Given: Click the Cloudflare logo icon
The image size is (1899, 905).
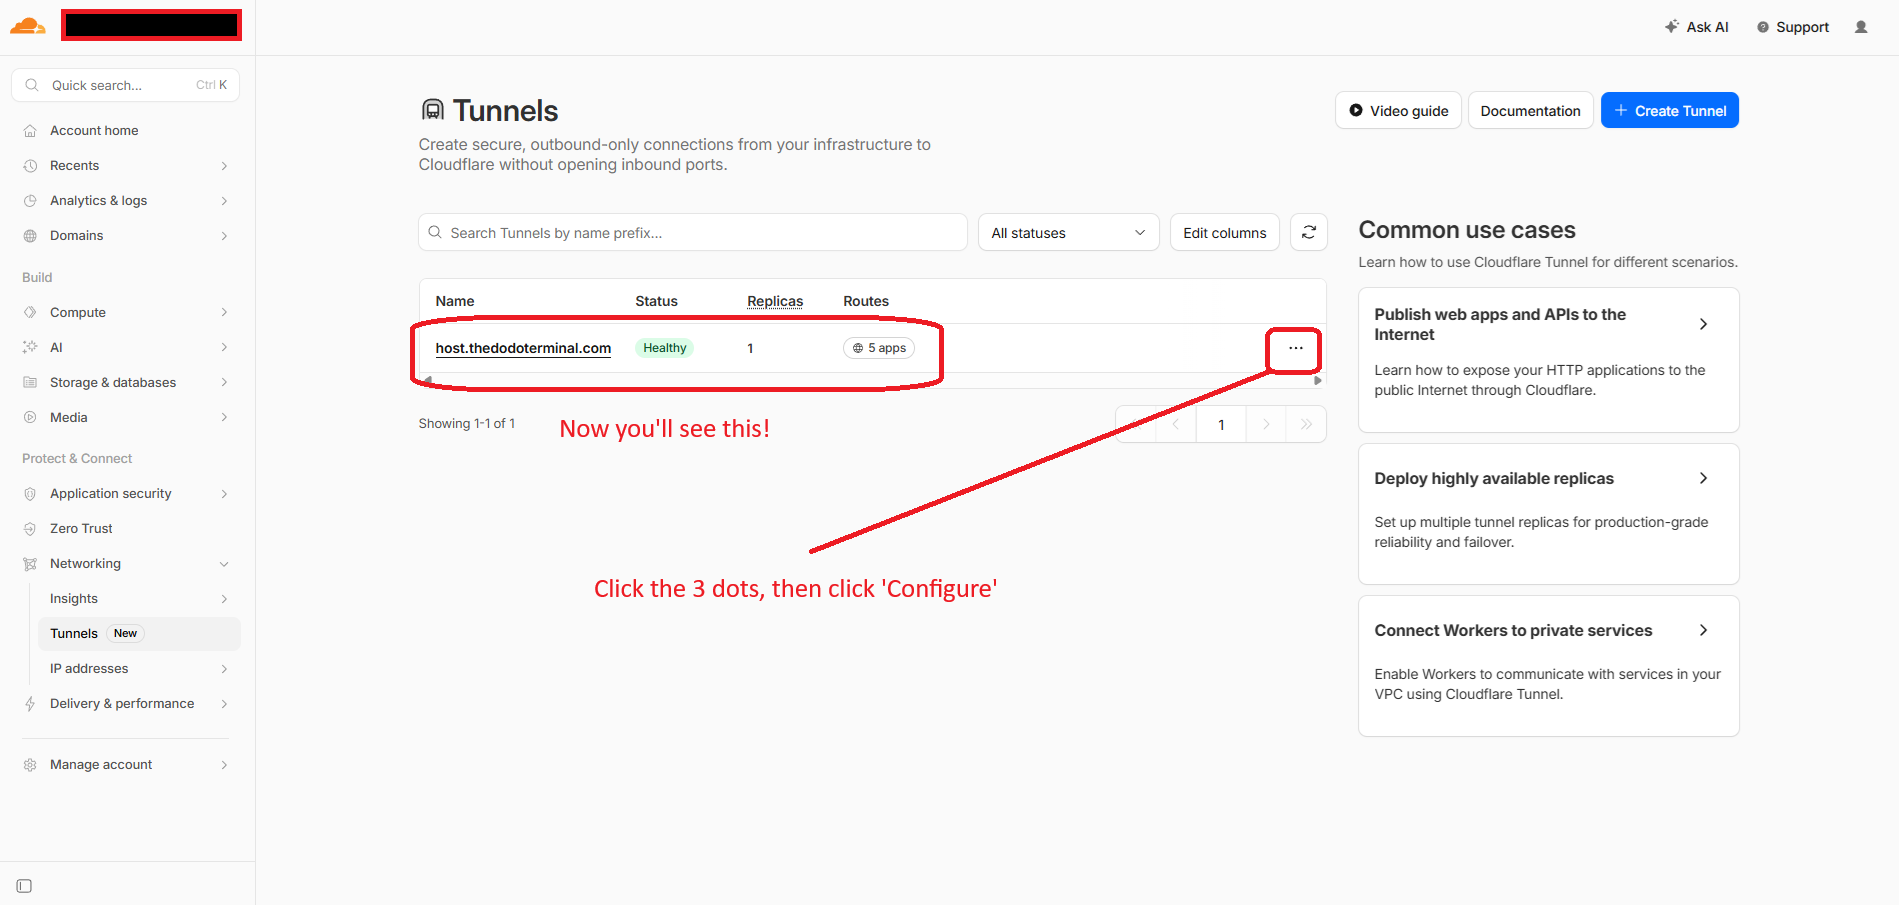Looking at the screenshot, I should click(27, 26).
